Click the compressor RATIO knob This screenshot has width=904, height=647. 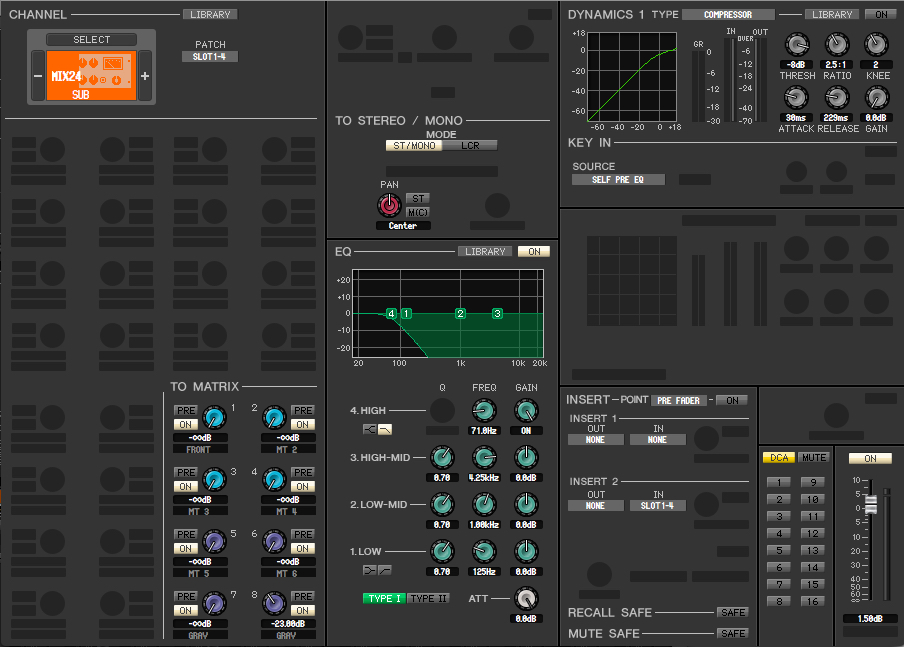(837, 44)
